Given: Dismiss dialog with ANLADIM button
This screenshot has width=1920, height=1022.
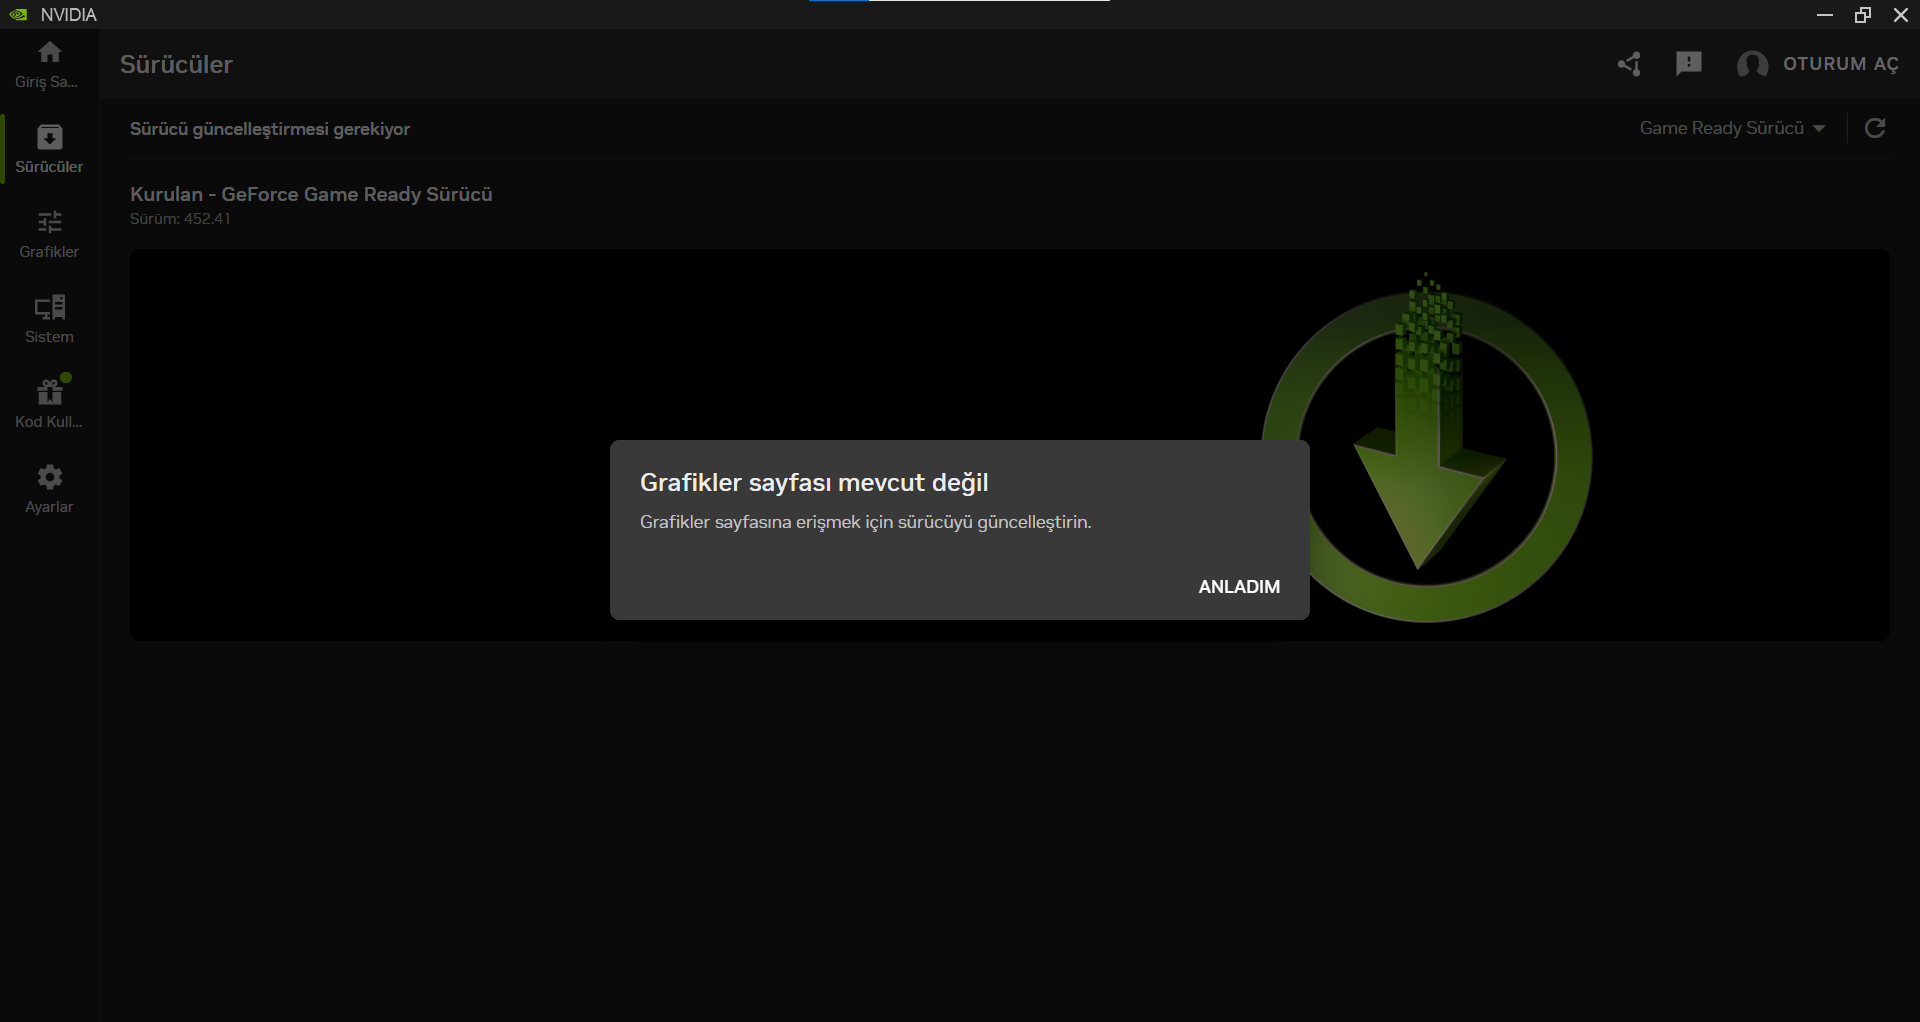Looking at the screenshot, I should click(x=1239, y=587).
